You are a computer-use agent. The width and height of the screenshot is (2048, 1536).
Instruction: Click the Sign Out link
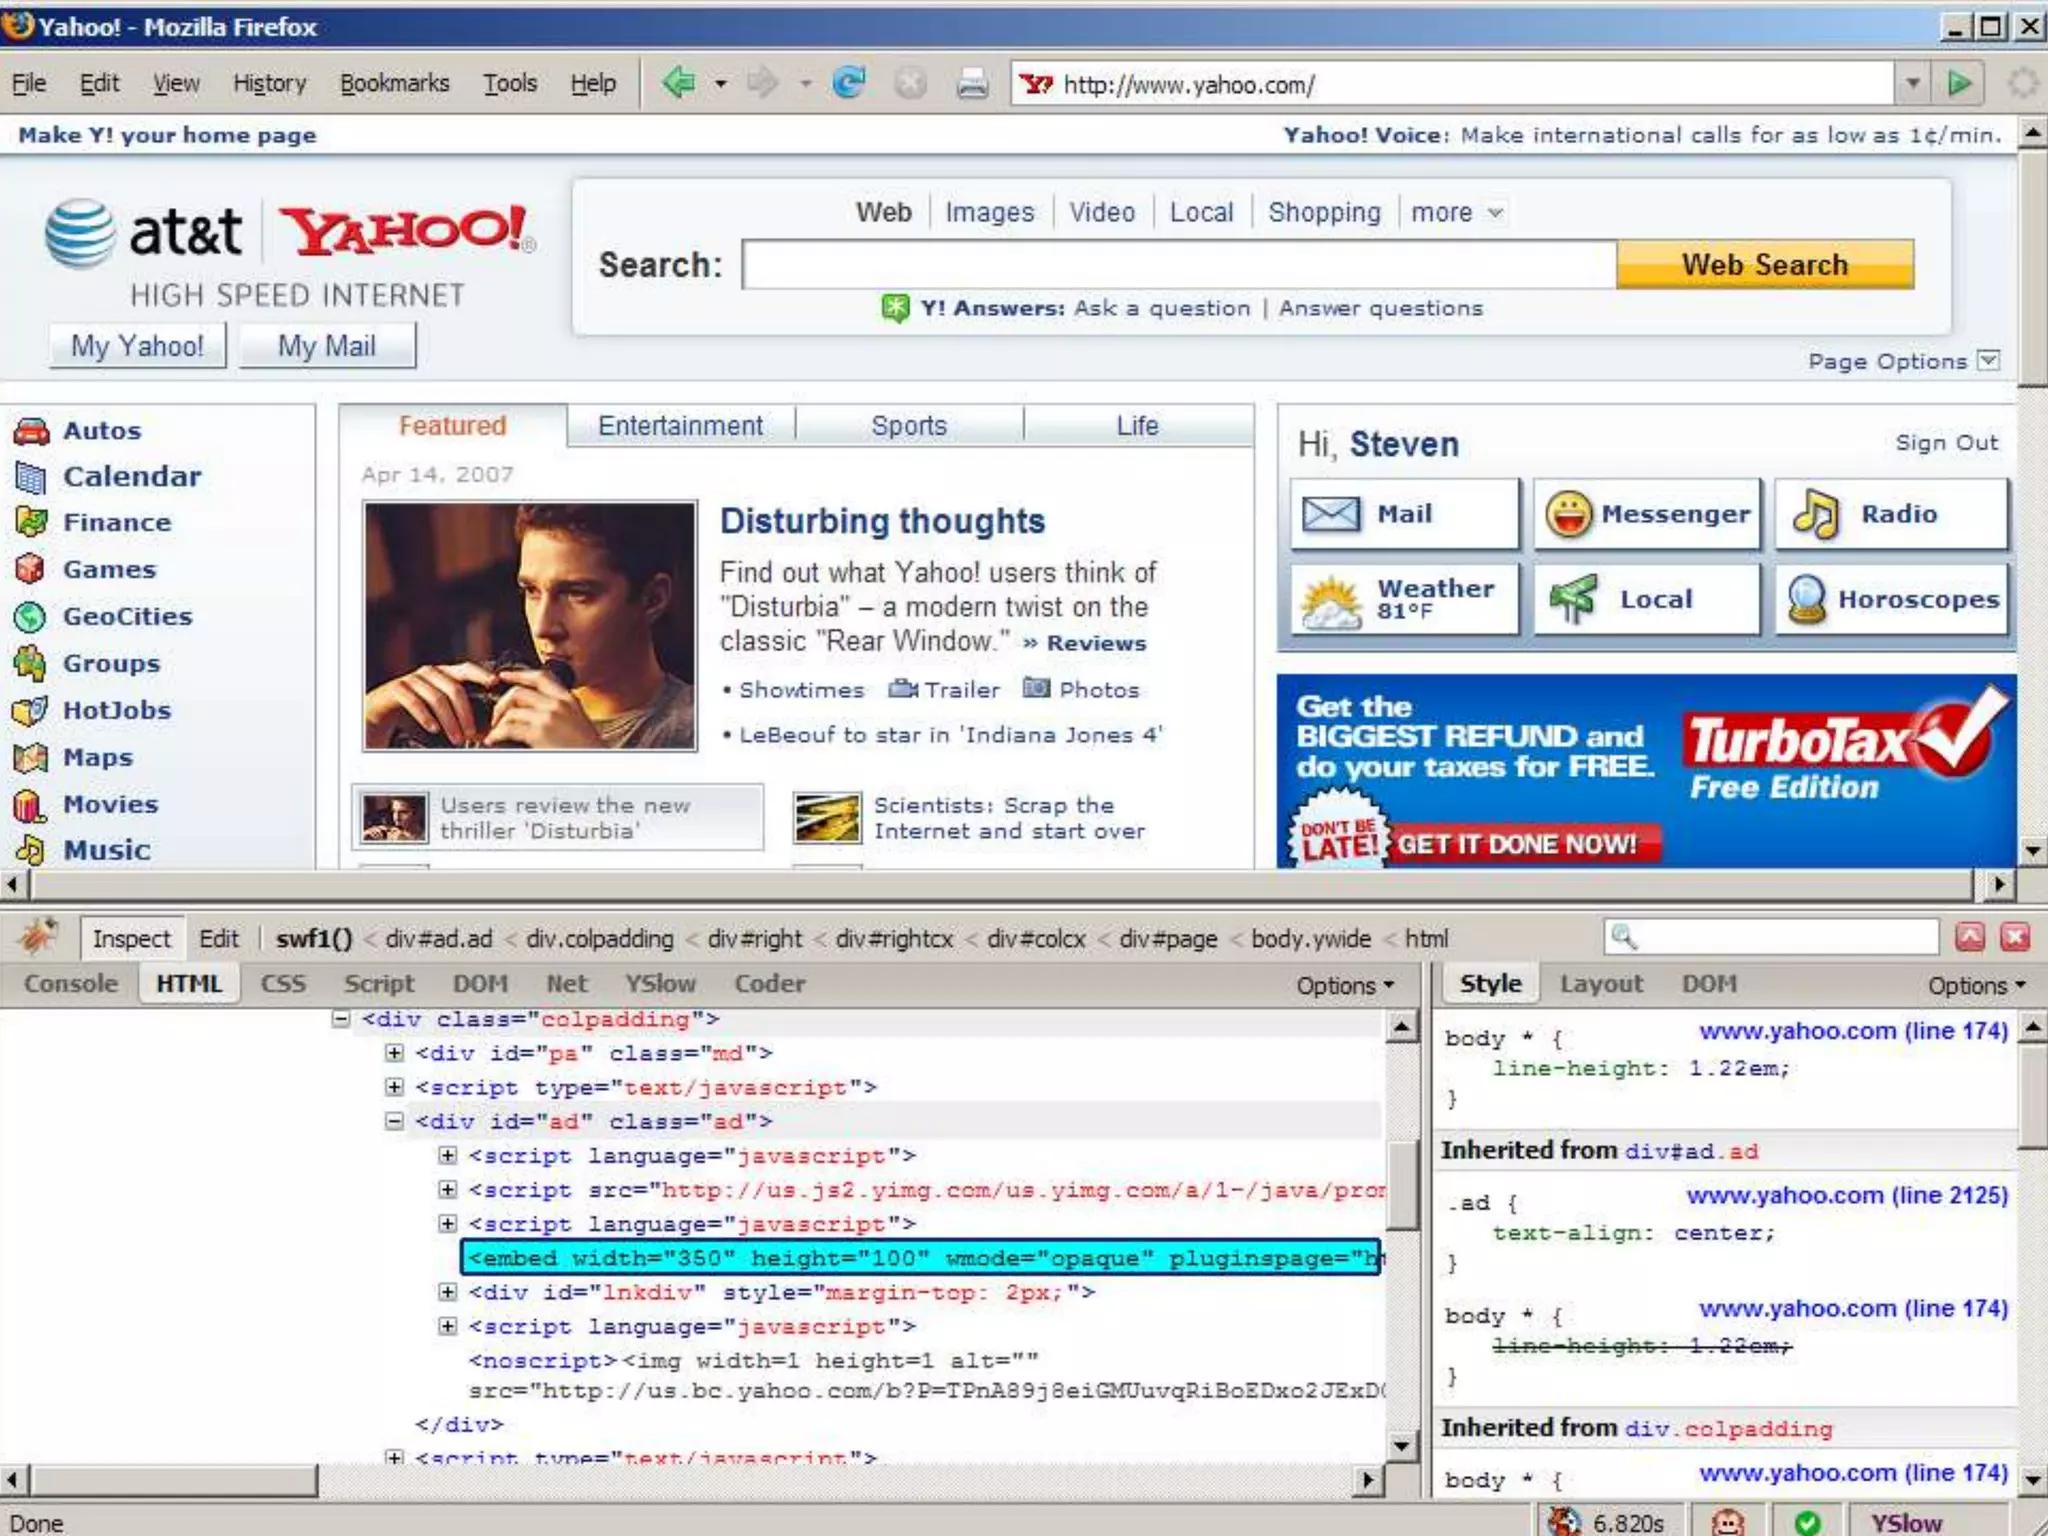(1946, 443)
